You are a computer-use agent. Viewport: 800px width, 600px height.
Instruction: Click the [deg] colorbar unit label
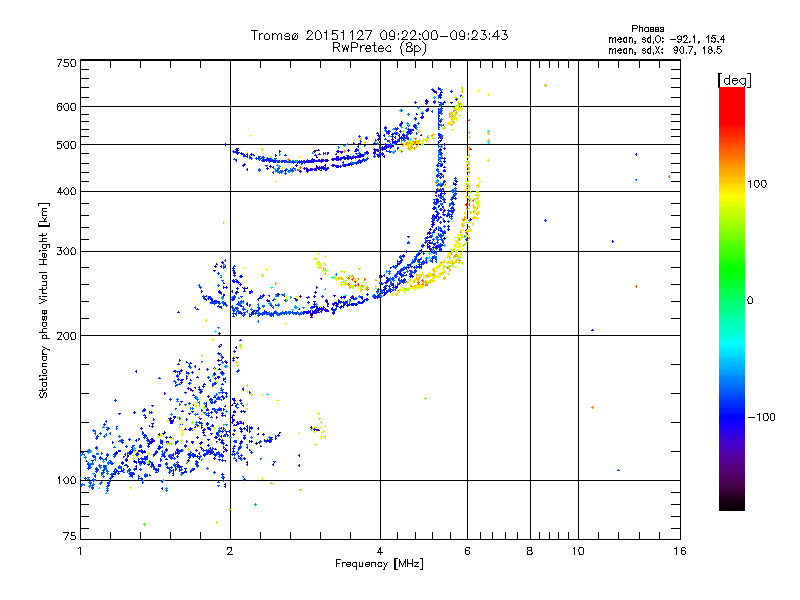pyautogui.click(x=735, y=79)
